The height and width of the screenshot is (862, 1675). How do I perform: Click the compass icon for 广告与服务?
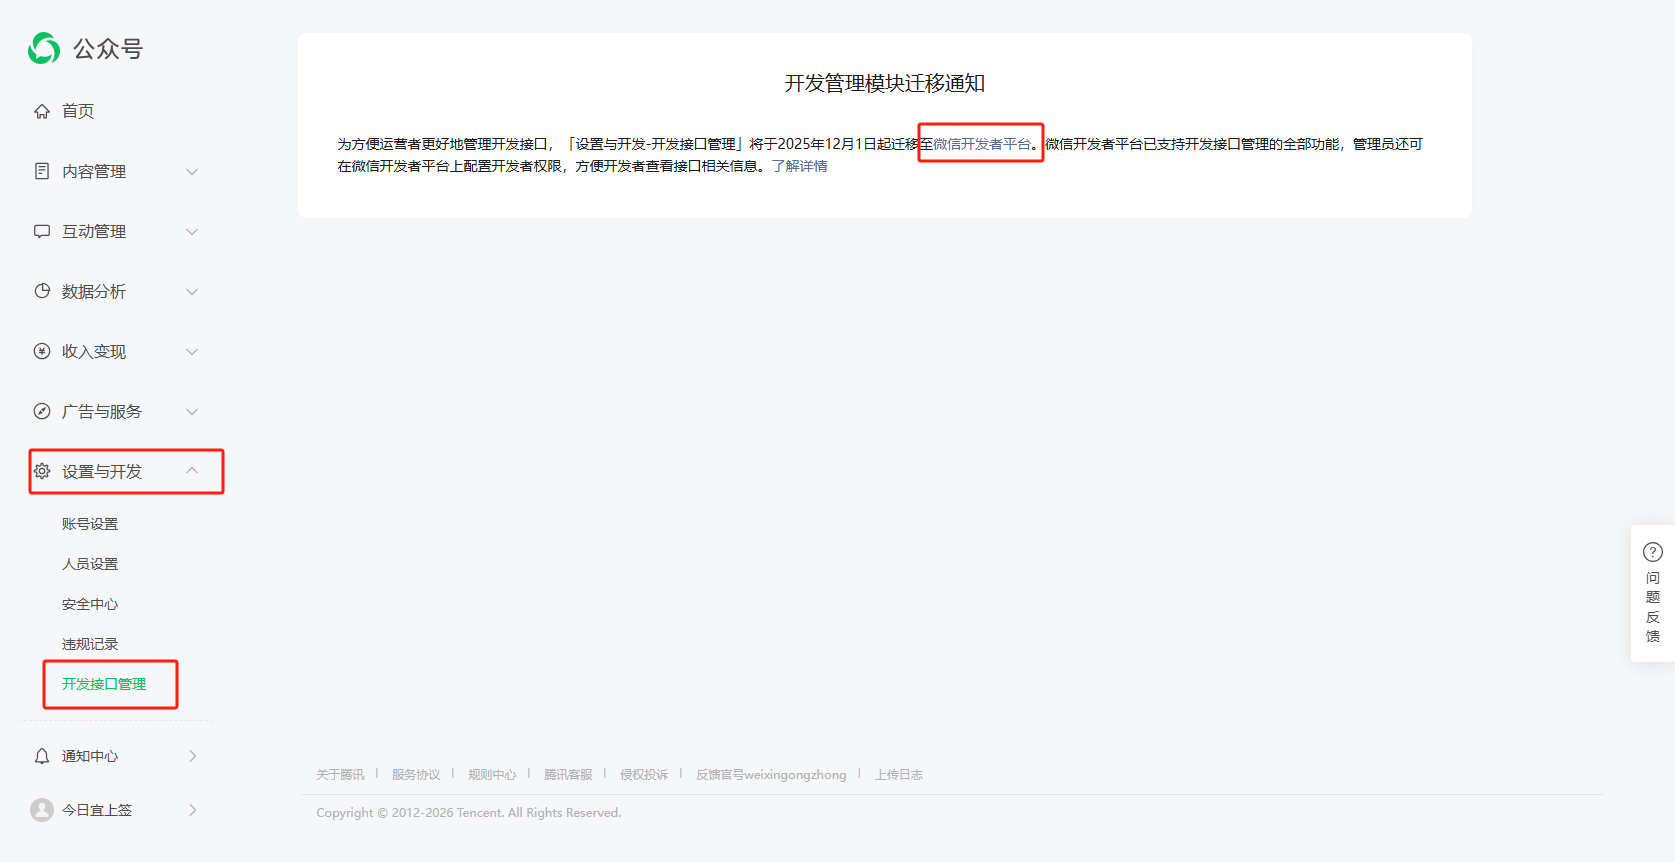pos(42,411)
